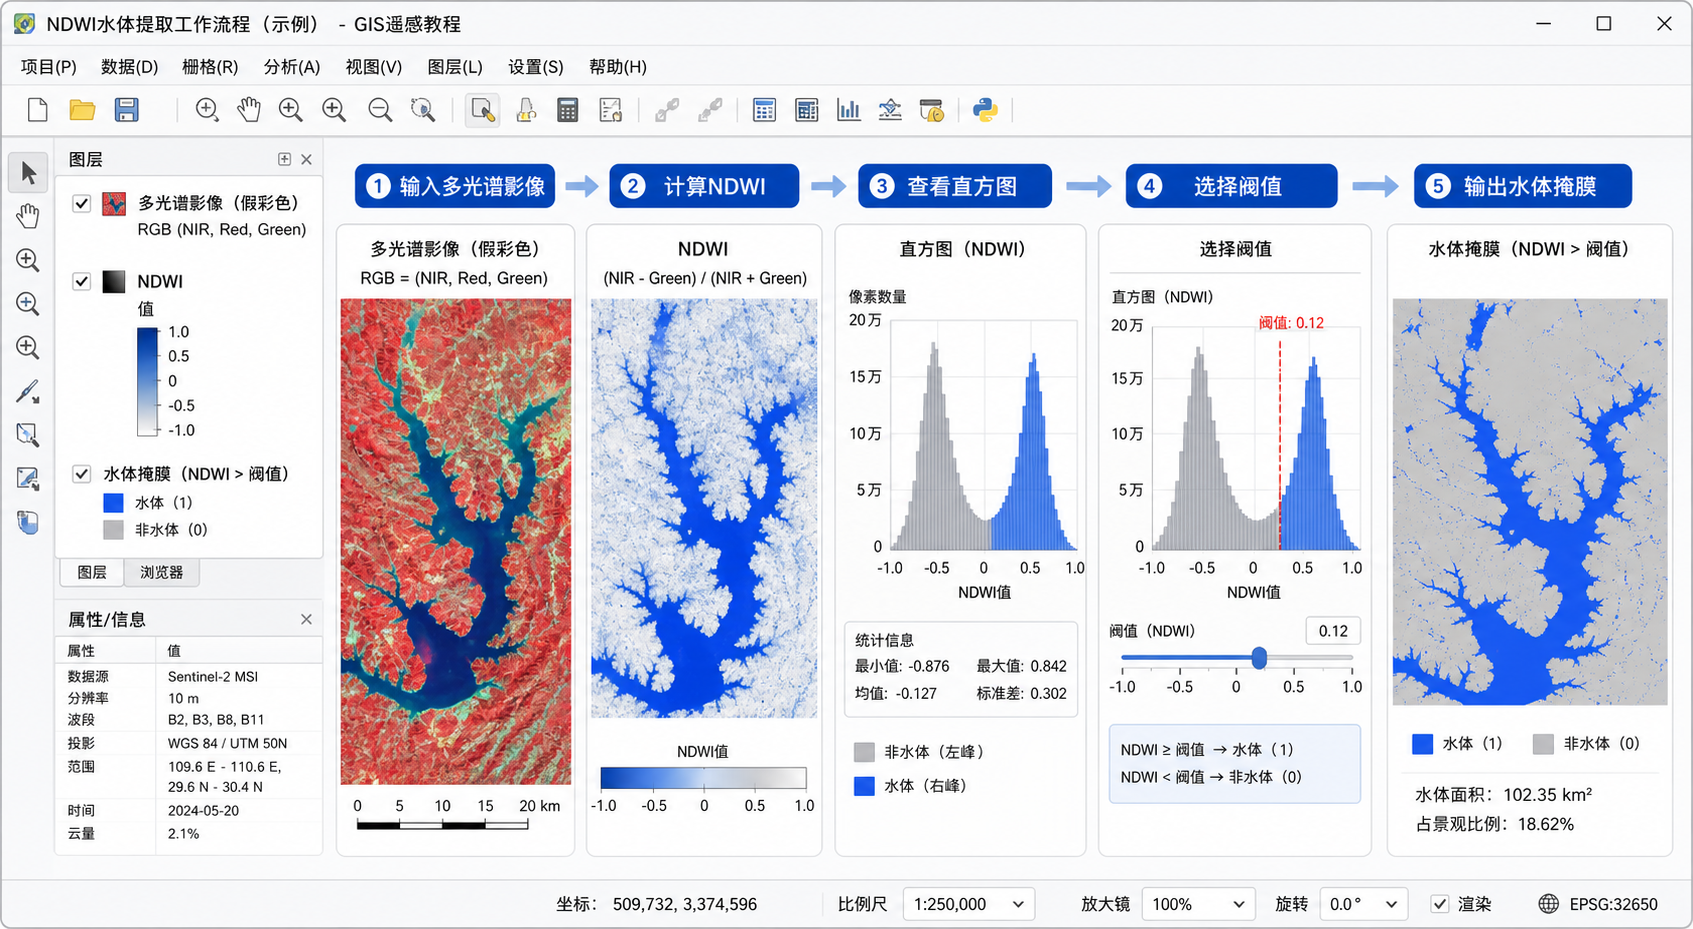Screen dimensions: 1693x929
Task: Select the top toolbar hand pan tool
Action: pos(249,110)
